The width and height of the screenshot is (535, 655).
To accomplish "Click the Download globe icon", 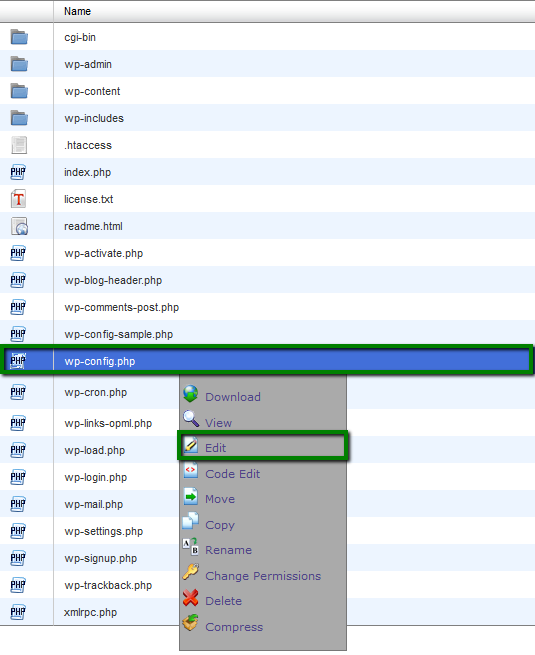I will [x=190, y=394].
